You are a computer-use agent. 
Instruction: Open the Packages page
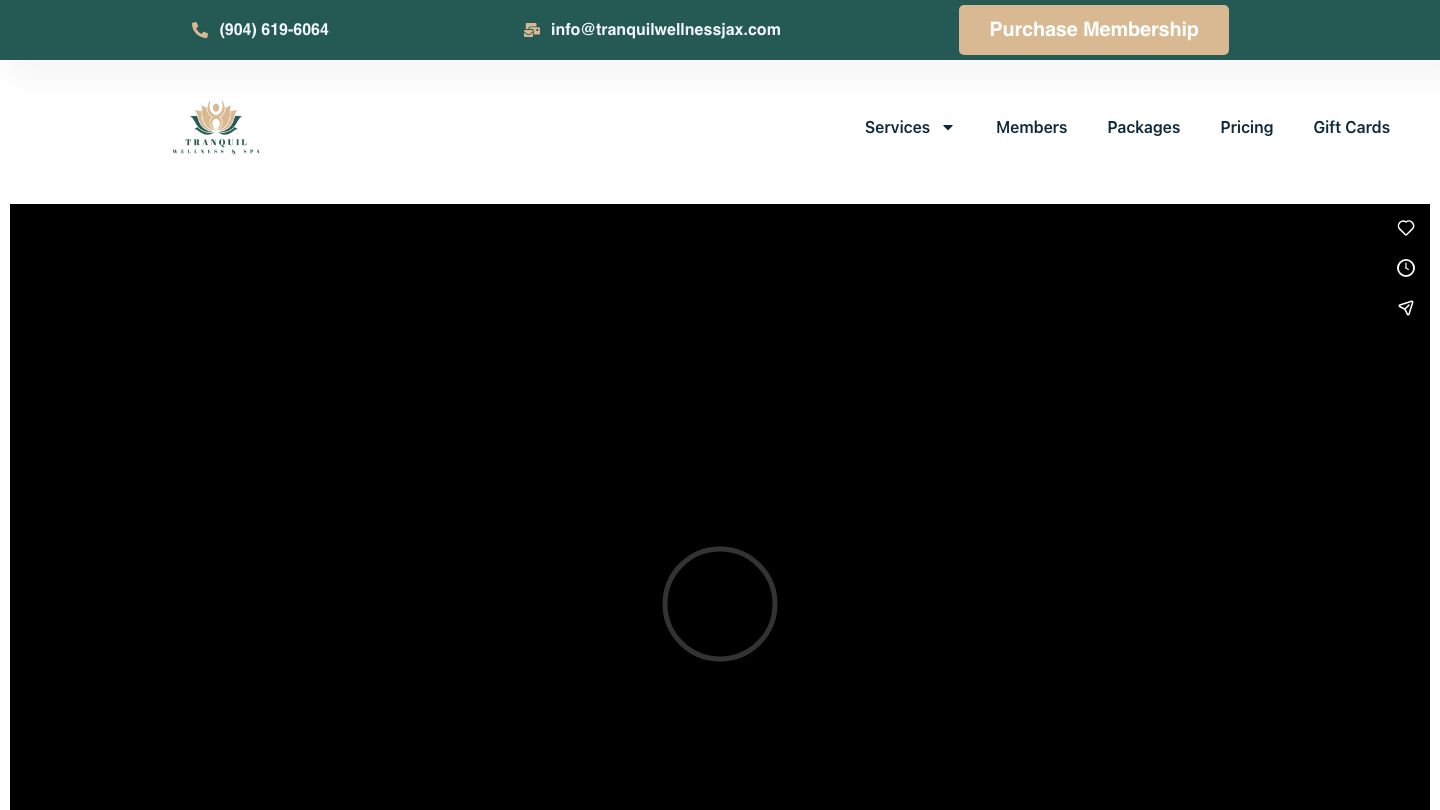(1143, 128)
